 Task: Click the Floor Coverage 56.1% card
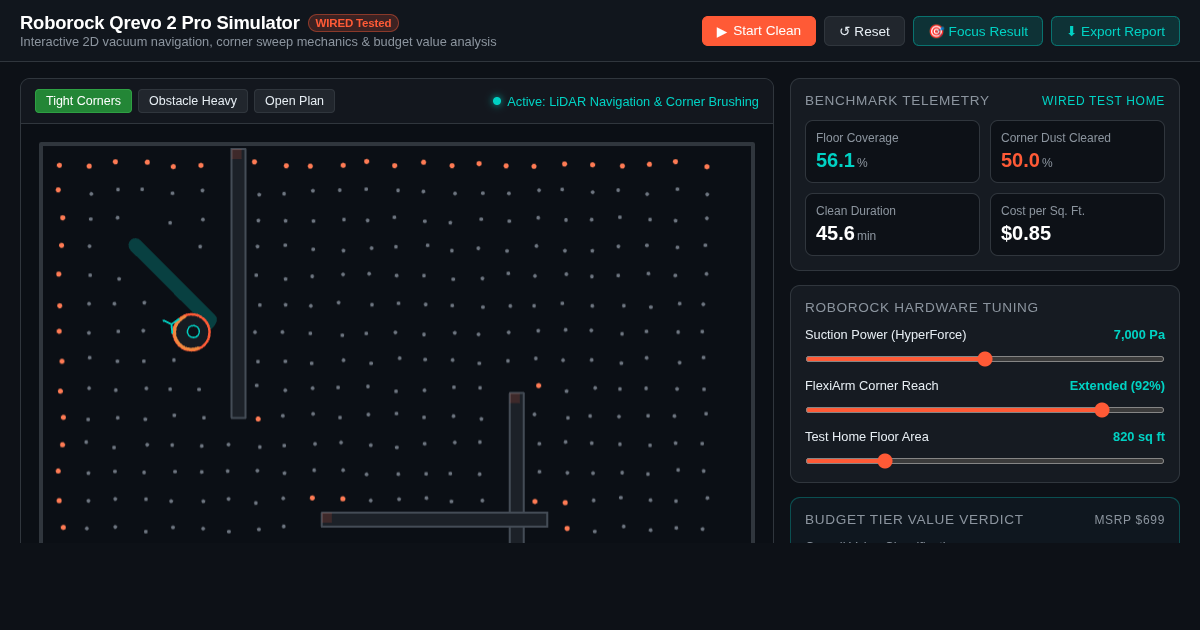(x=892, y=152)
